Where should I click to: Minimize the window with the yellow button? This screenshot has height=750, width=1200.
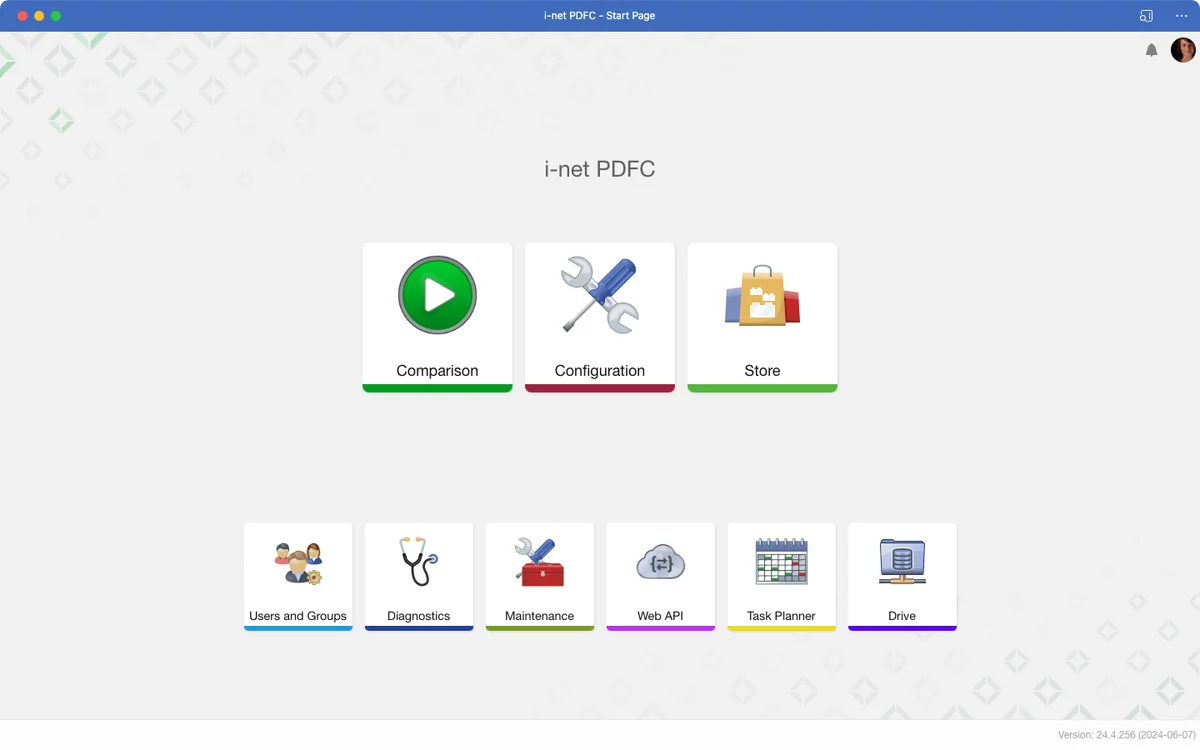[x=39, y=16]
